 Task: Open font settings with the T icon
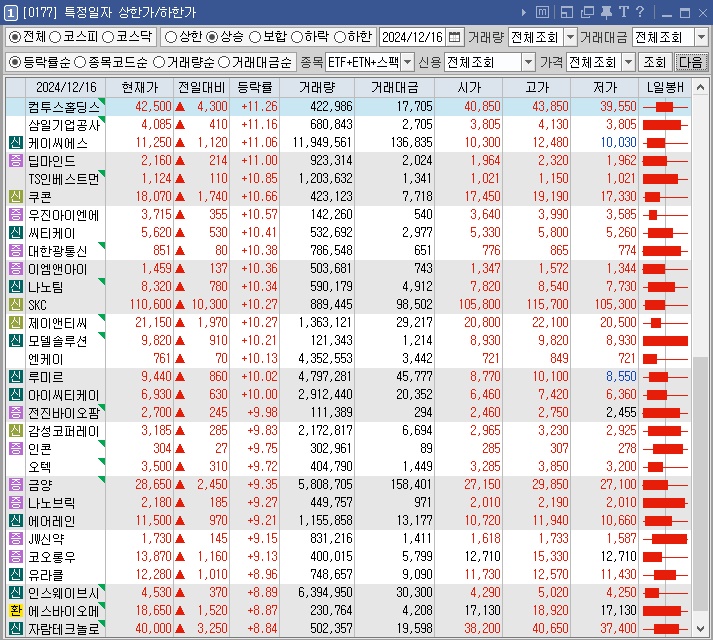[x=623, y=12]
